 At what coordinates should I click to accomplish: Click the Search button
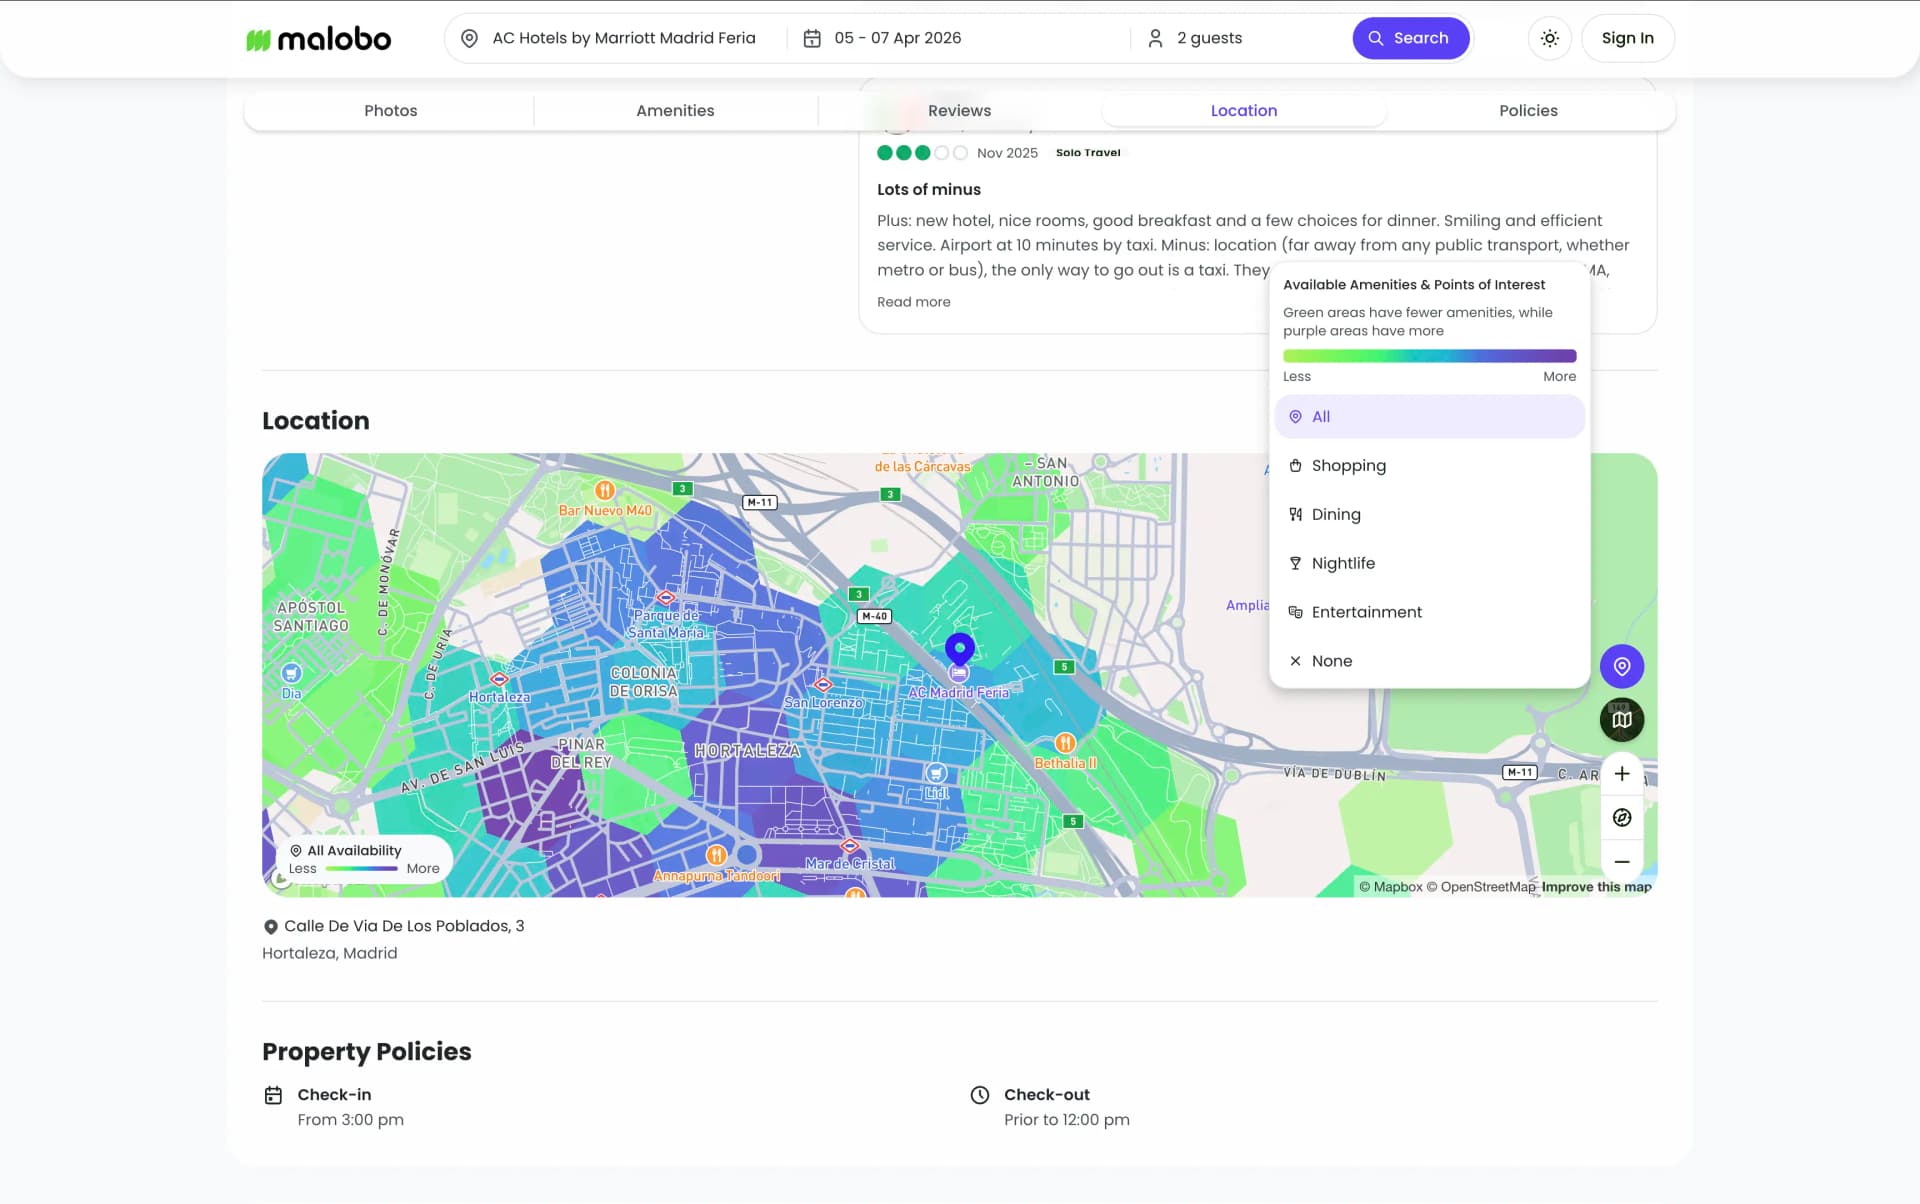(1411, 38)
